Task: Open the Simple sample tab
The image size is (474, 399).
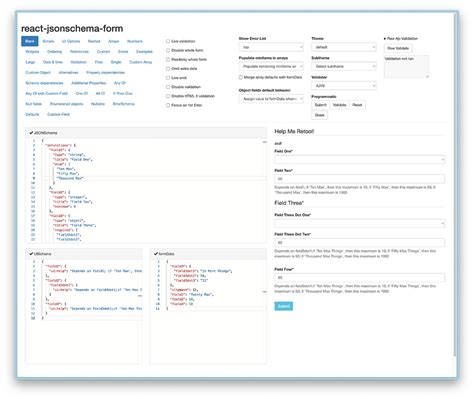Action: click(x=48, y=41)
